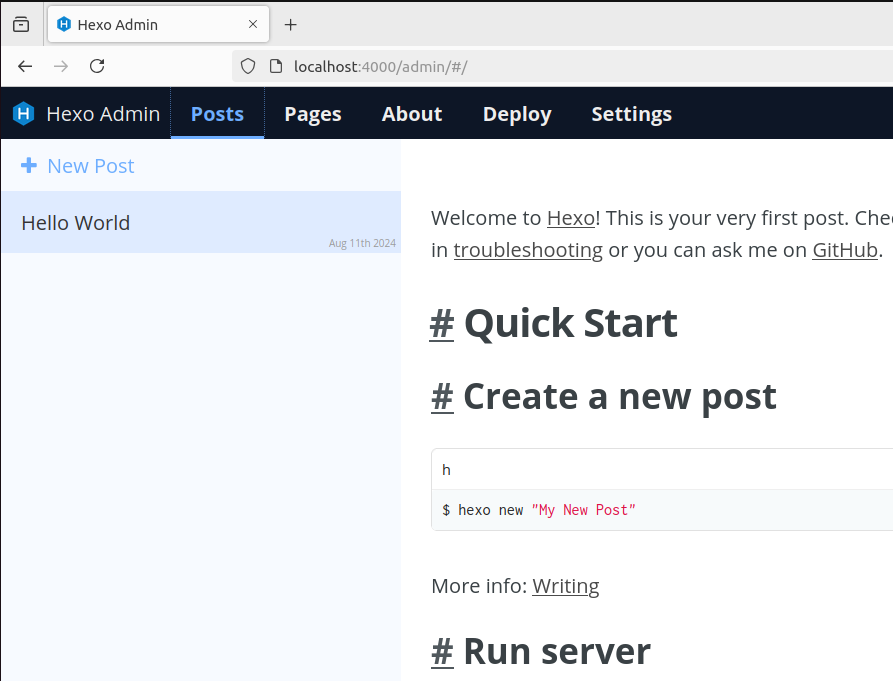Open a new tab with the plus icon

[290, 24]
